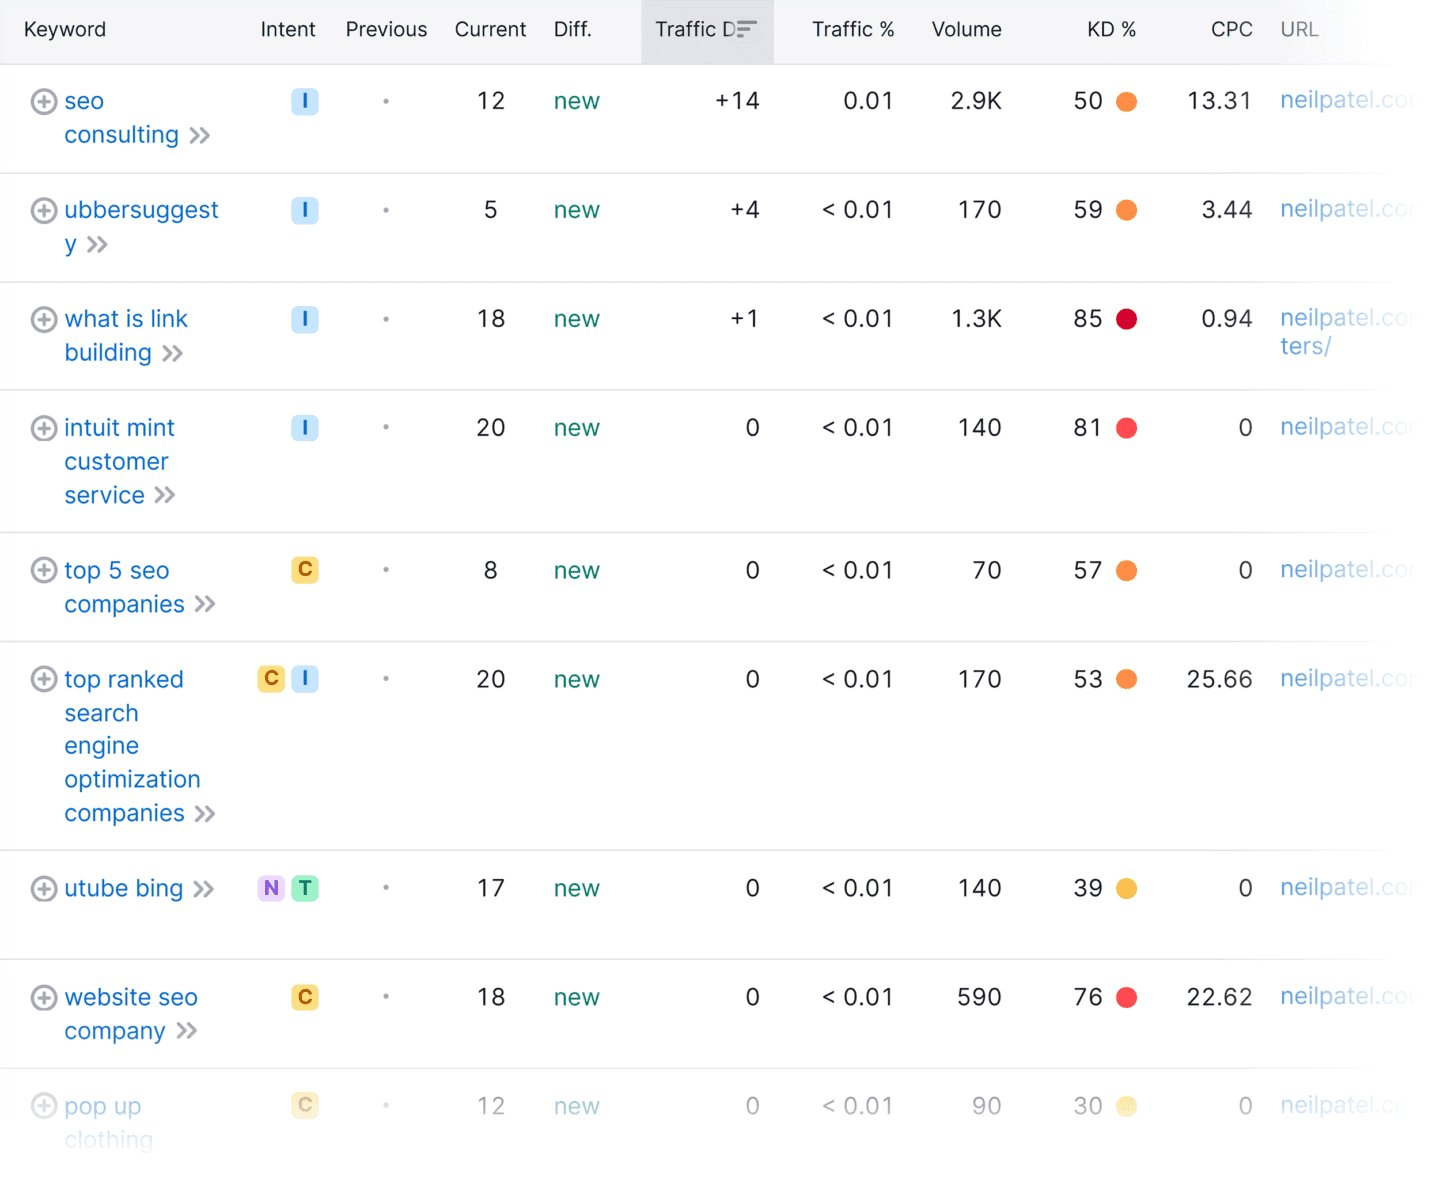The height and width of the screenshot is (1183, 1440).
Task: Sort by Traffic Diff column header
Action: click(x=707, y=30)
